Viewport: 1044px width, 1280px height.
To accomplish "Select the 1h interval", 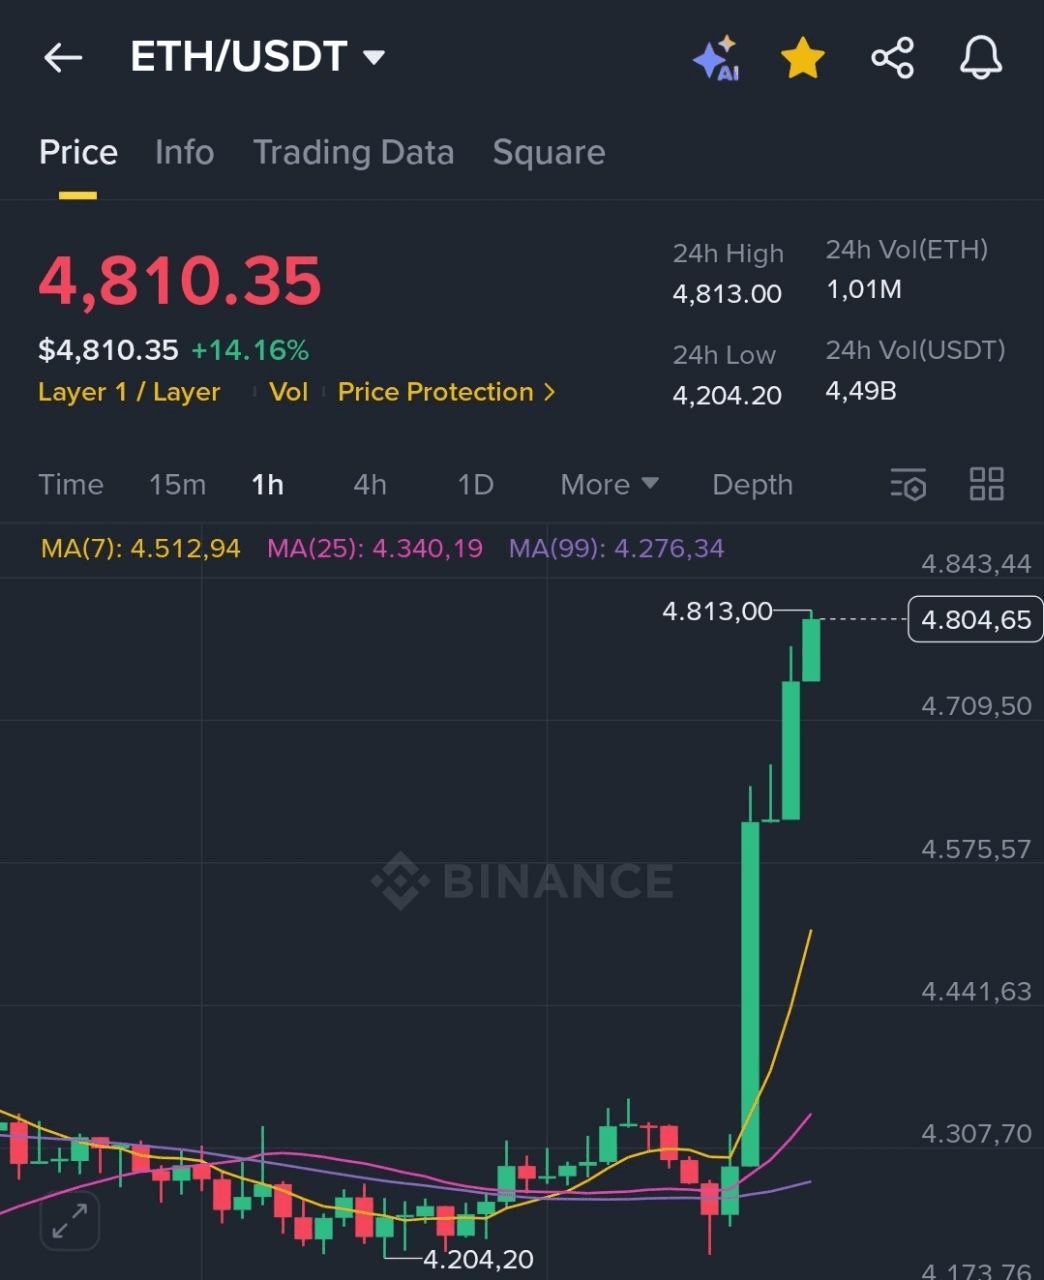I will (x=268, y=485).
